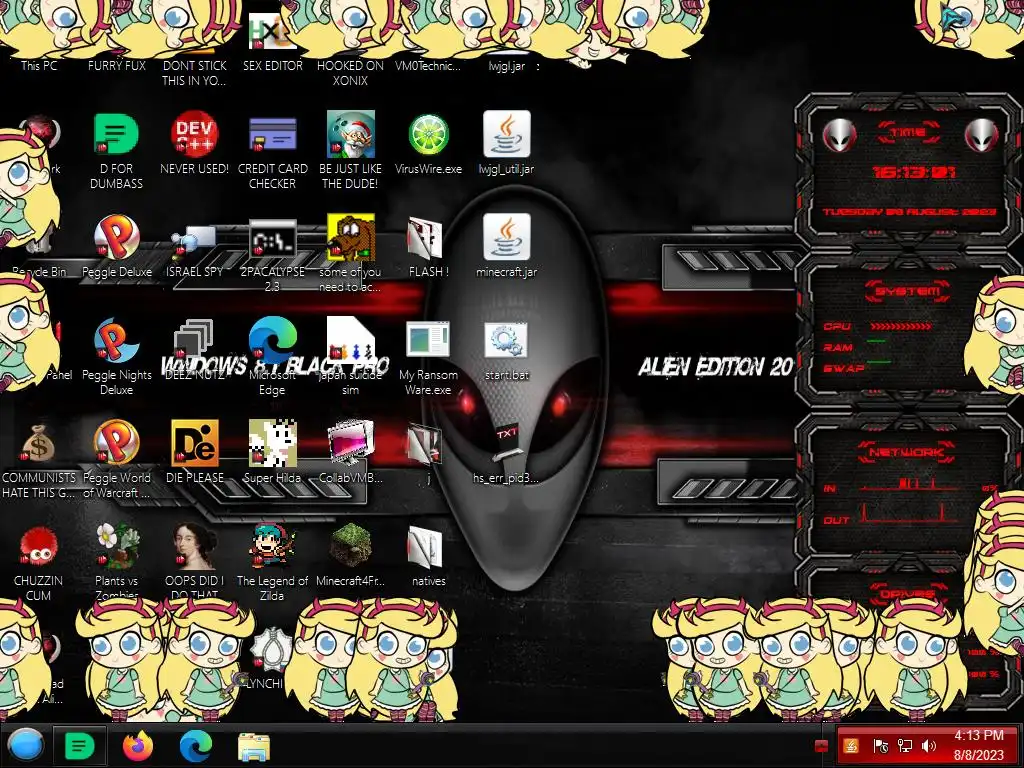Launch the Microsoft Edge desktop shortcut
1024x768 pixels.
[272, 340]
